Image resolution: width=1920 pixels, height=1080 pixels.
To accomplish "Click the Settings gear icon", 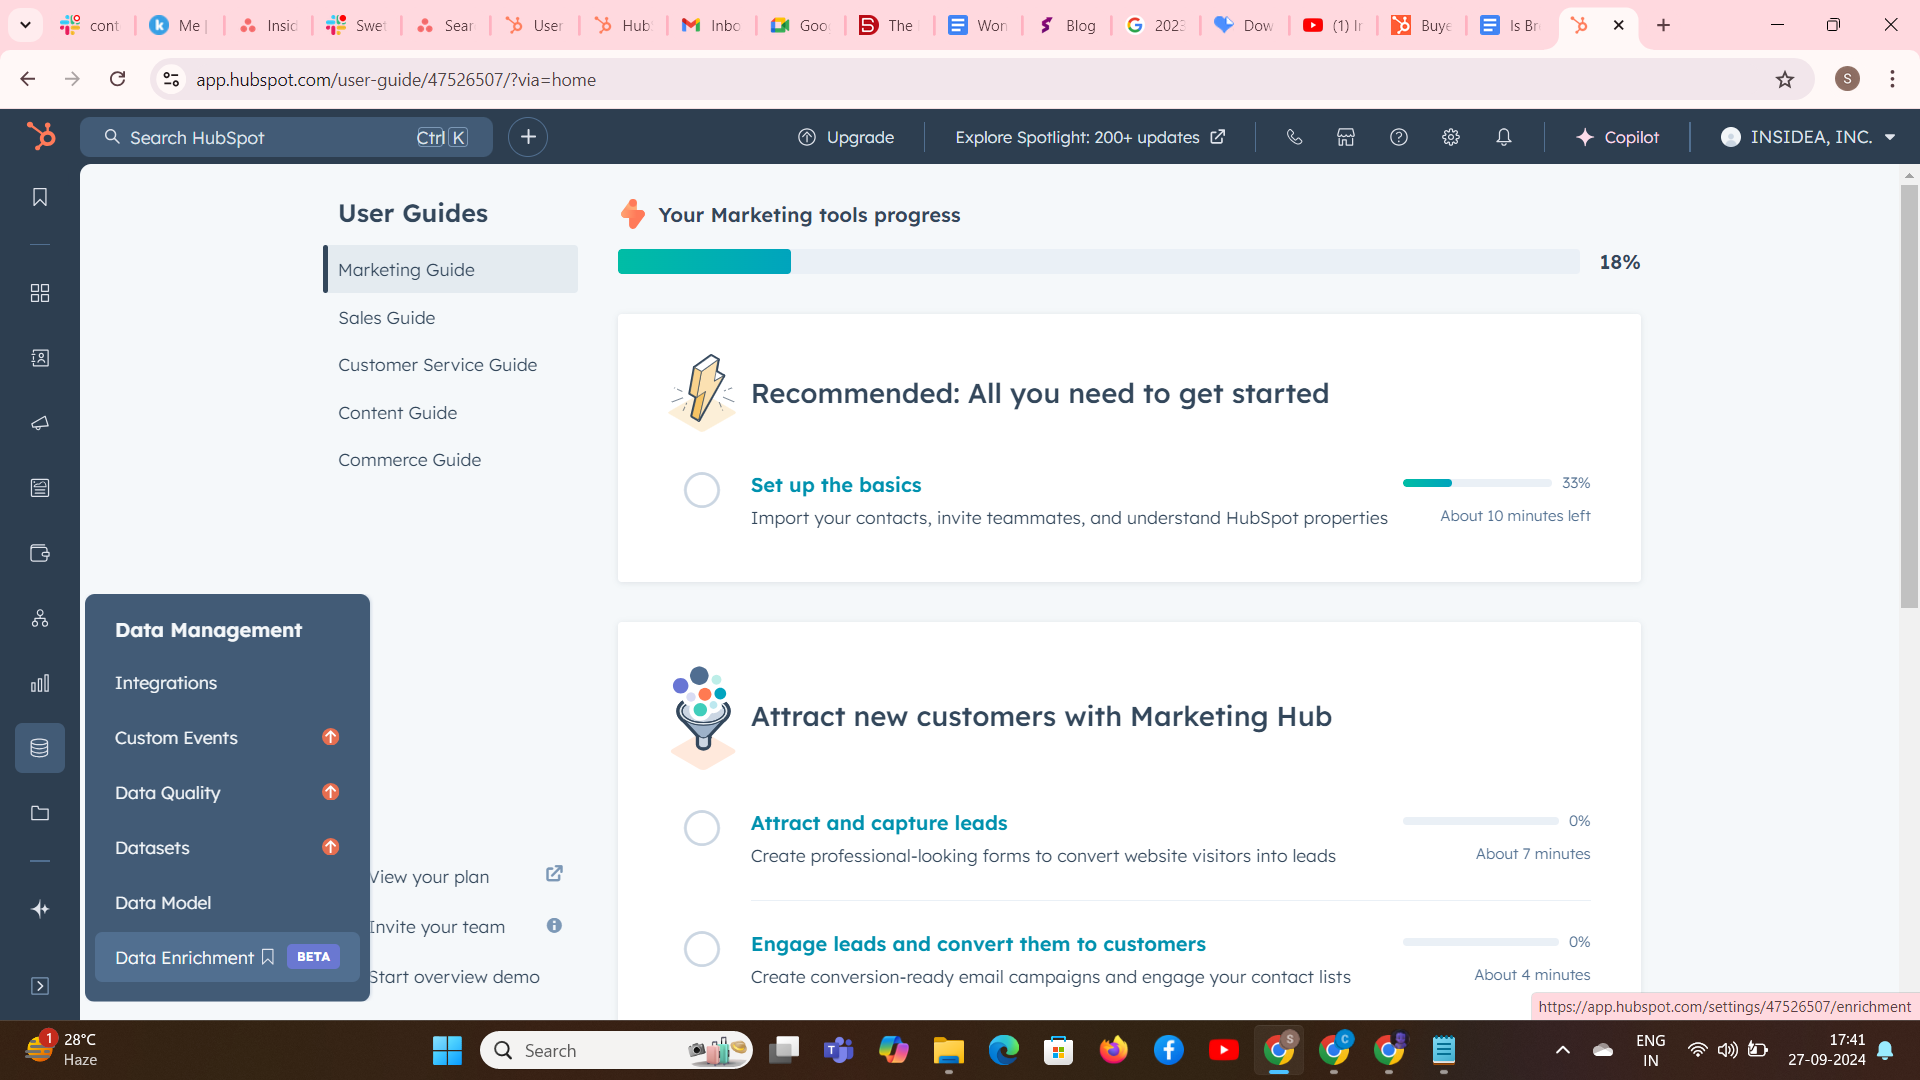I will (x=1451, y=137).
